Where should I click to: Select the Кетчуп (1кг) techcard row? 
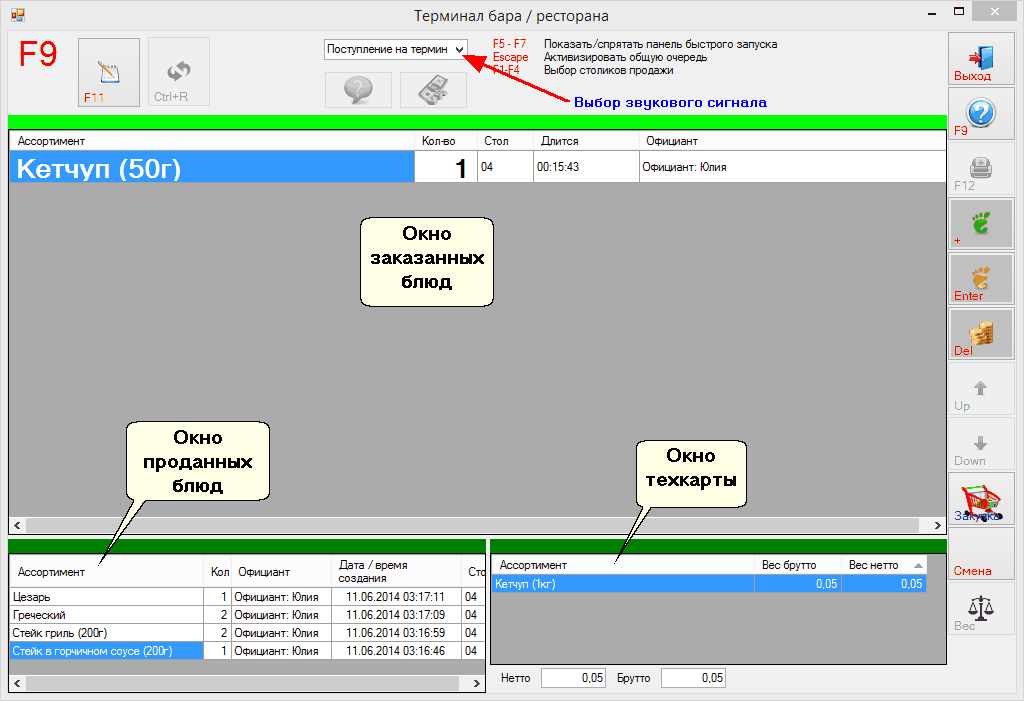tap(709, 584)
